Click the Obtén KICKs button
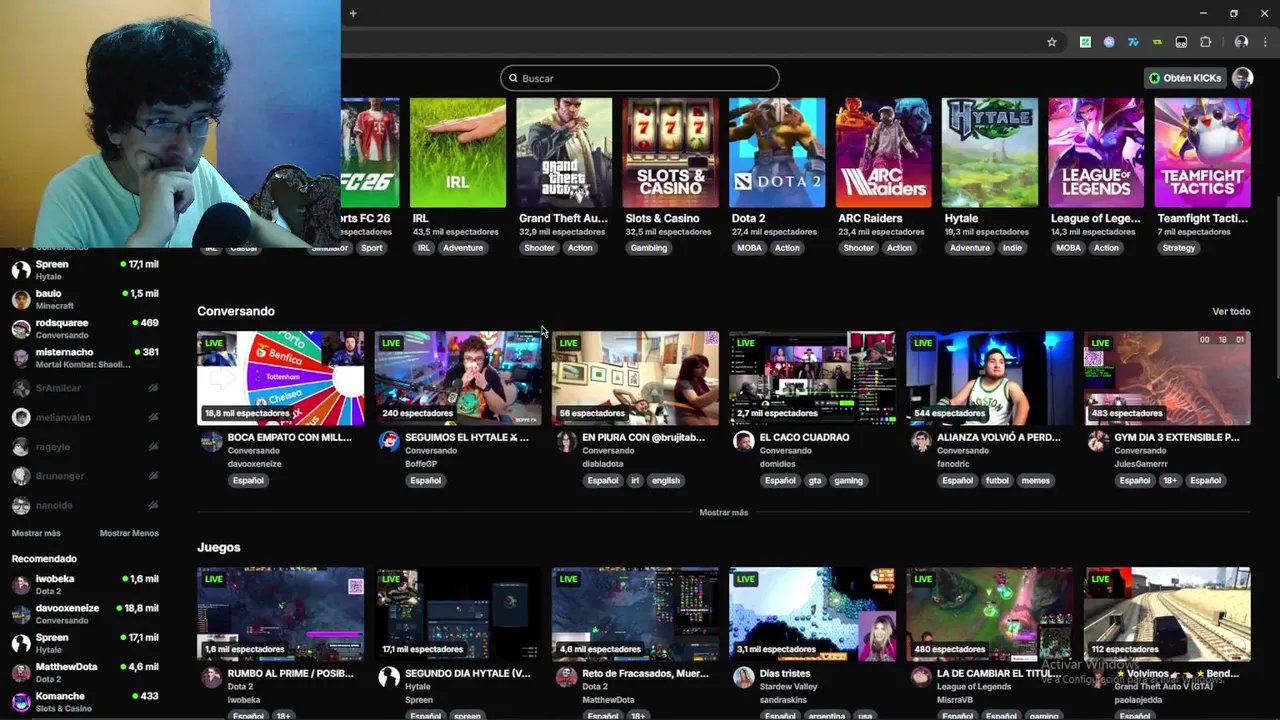This screenshot has width=1280, height=720. tap(1185, 78)
